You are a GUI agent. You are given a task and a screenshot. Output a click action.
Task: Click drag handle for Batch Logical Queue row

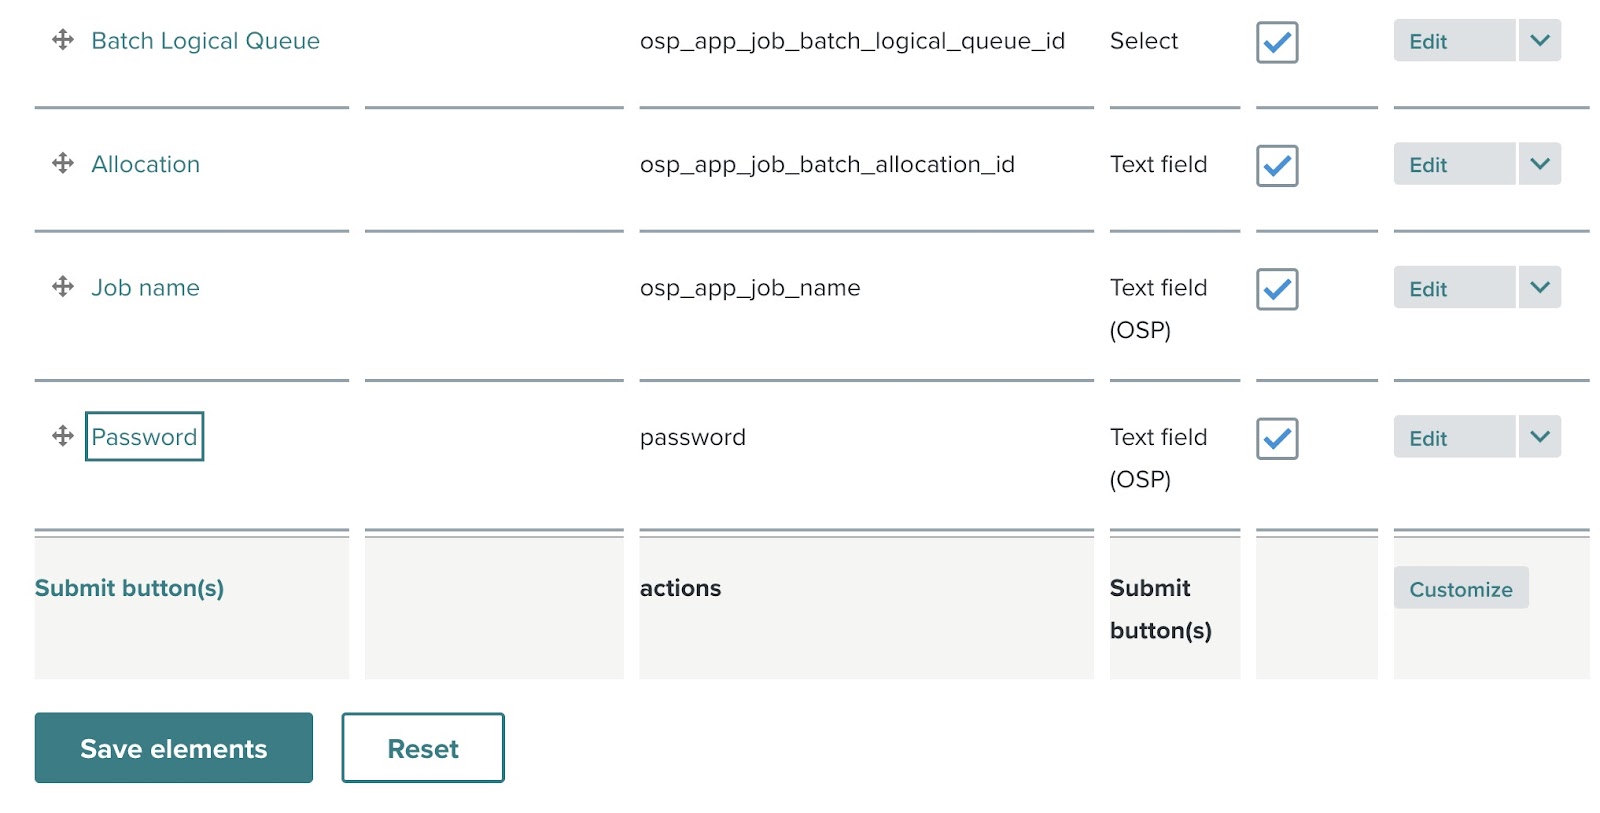click(x=63, y=40)
